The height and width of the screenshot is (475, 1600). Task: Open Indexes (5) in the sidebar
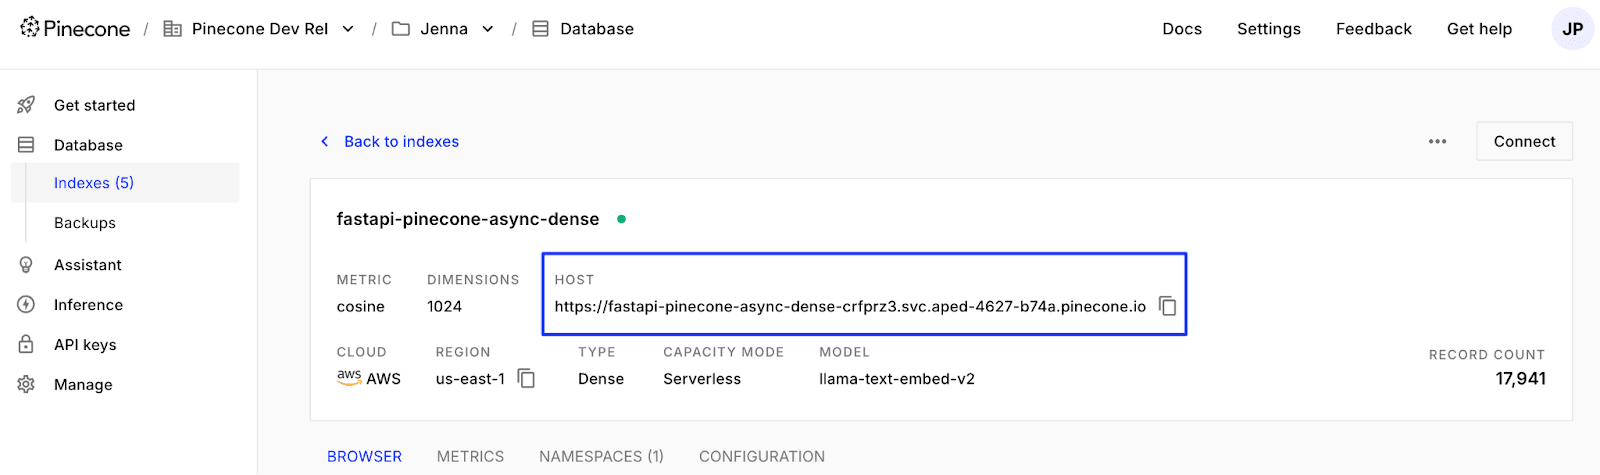(94, 183)
